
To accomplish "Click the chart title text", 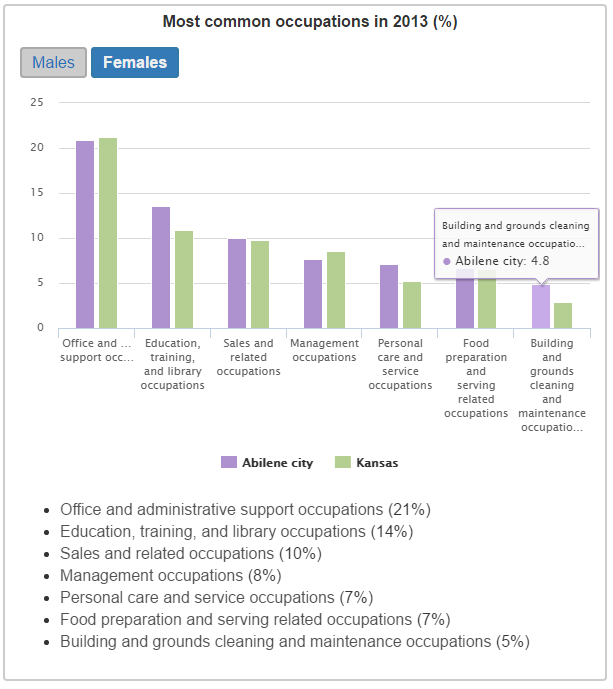I will [310, 22].
